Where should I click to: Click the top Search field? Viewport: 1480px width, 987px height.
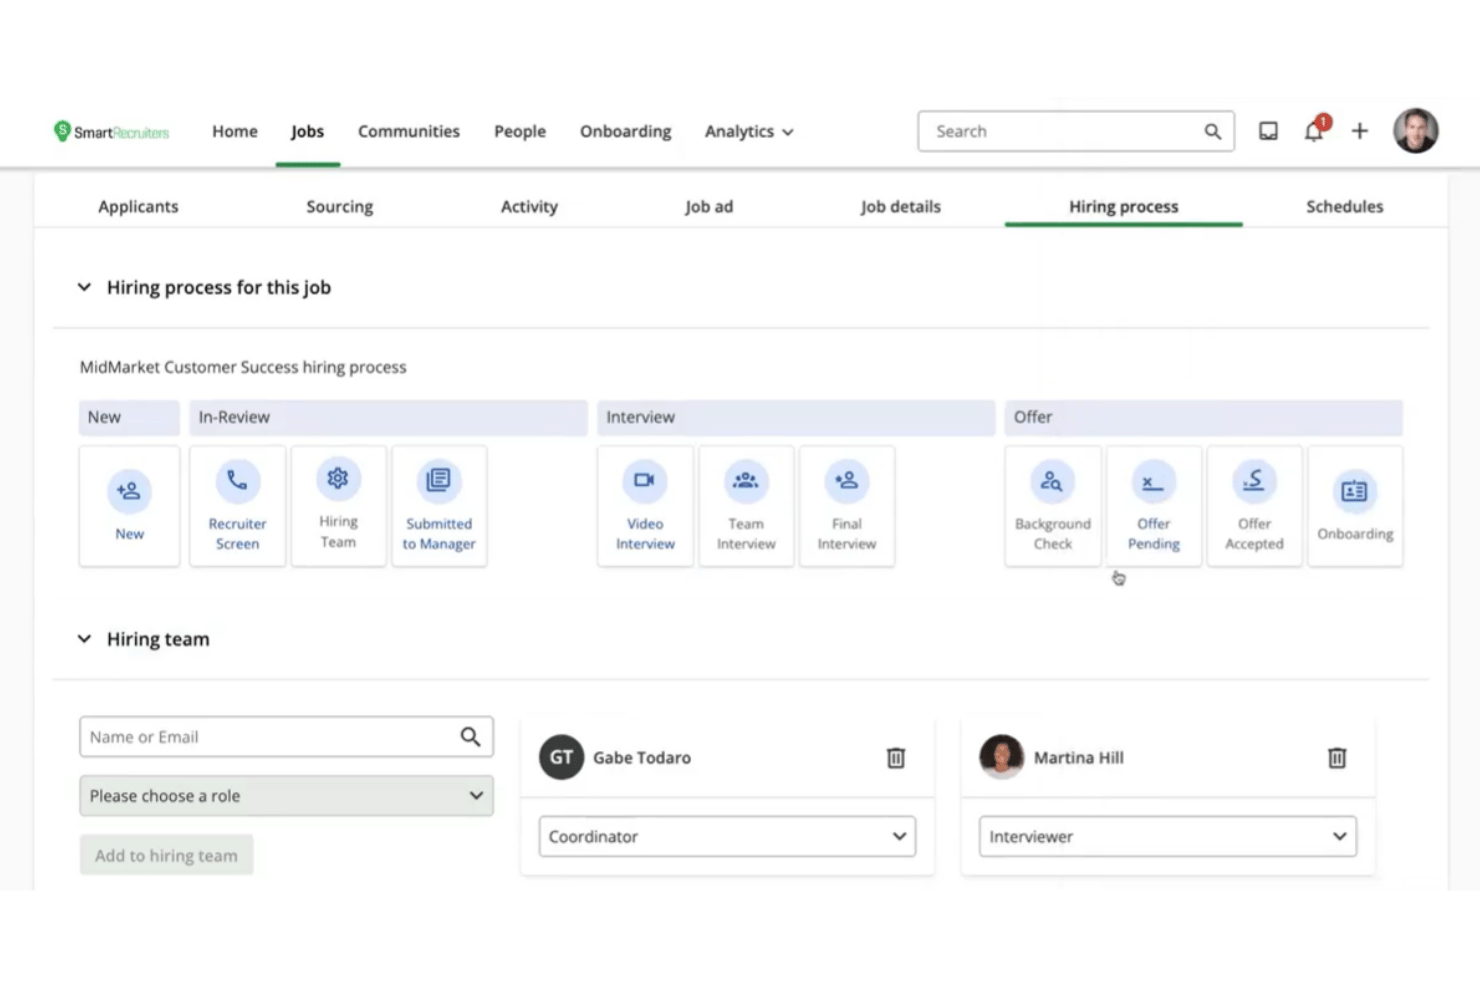coord(1076,131)
